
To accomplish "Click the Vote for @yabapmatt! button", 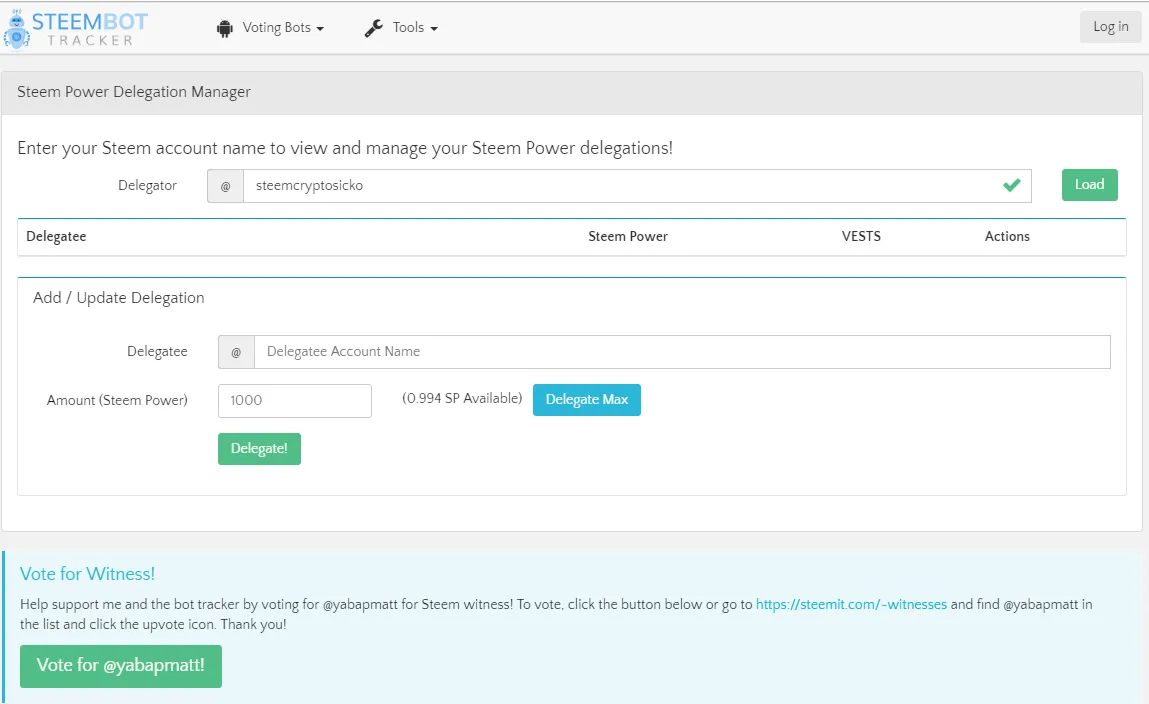I will click(121, 666).
